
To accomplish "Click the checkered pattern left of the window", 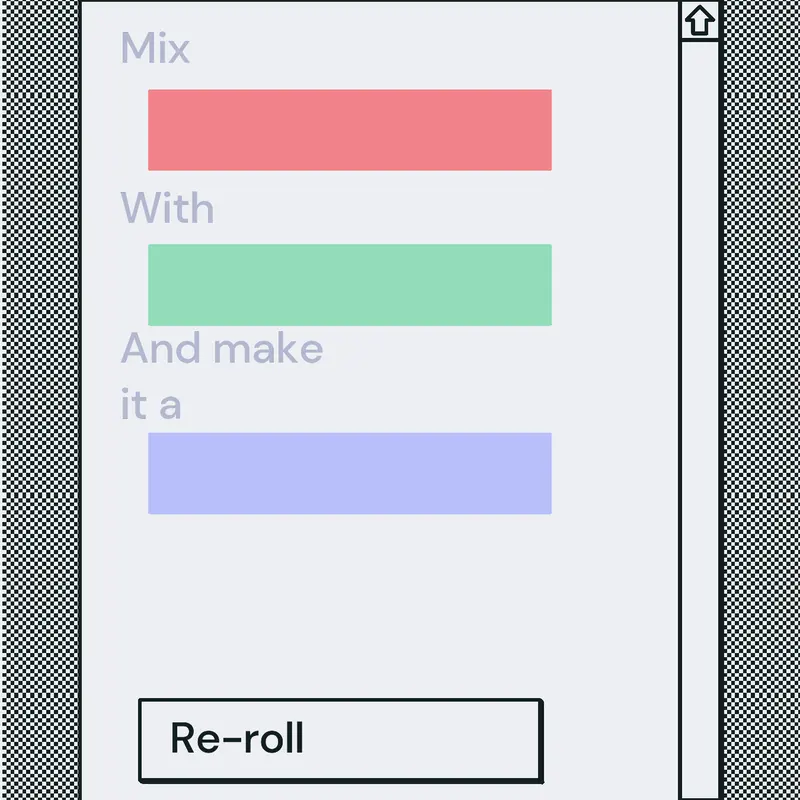I will [x=40, y=400].
